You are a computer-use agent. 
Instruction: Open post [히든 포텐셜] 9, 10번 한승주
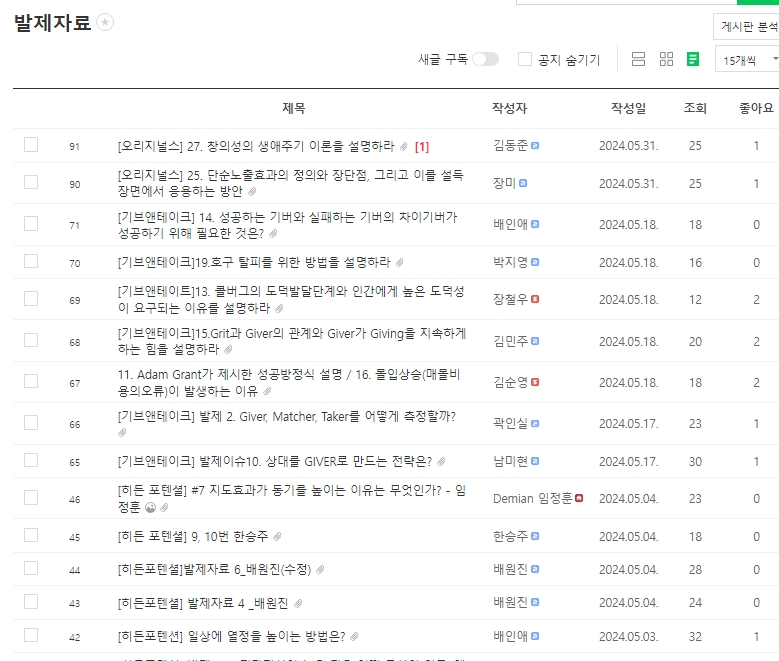coord(193,537)
